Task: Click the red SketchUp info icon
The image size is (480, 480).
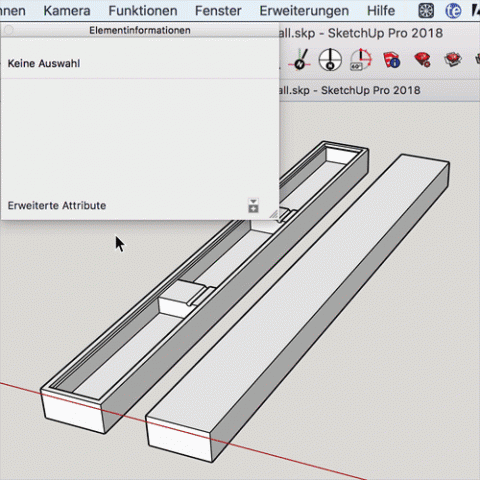Action: pyautogui.click(x=391, y=60)
